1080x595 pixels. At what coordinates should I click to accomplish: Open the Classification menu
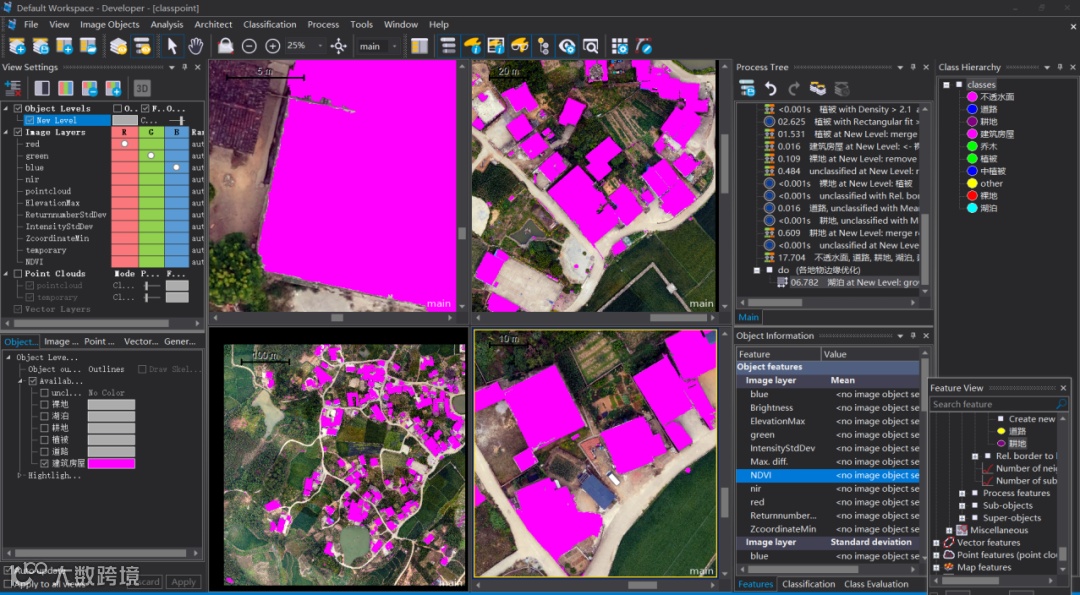(270, 24)
